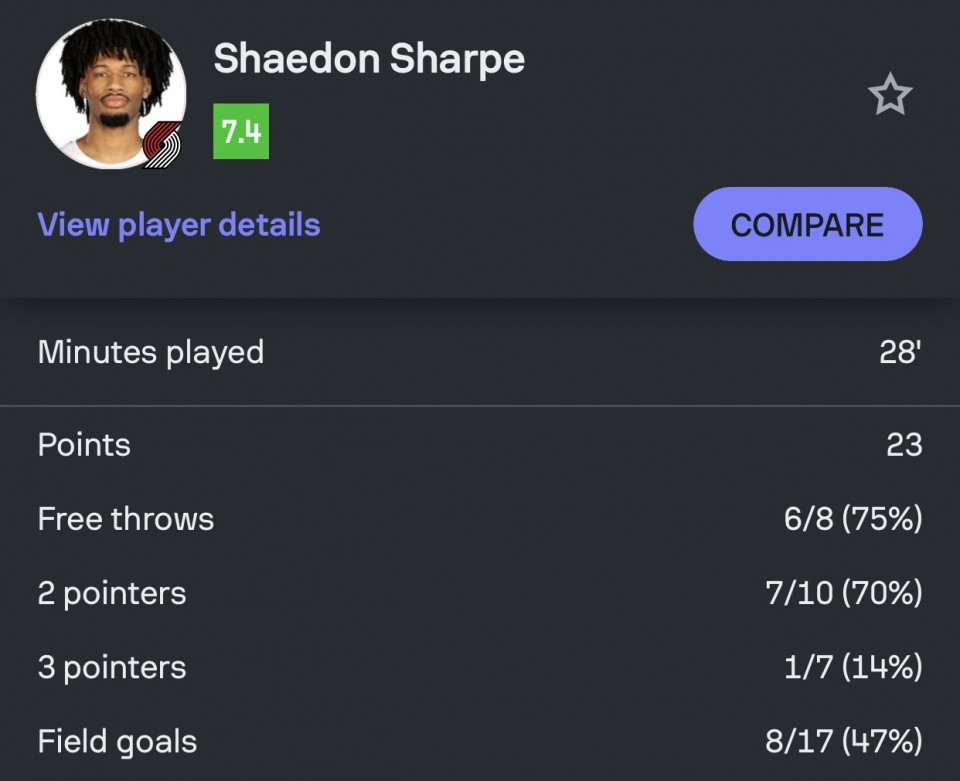960x781 pixels.
Task: Select the 2 pointers label
Action: [x=112, y=593]
